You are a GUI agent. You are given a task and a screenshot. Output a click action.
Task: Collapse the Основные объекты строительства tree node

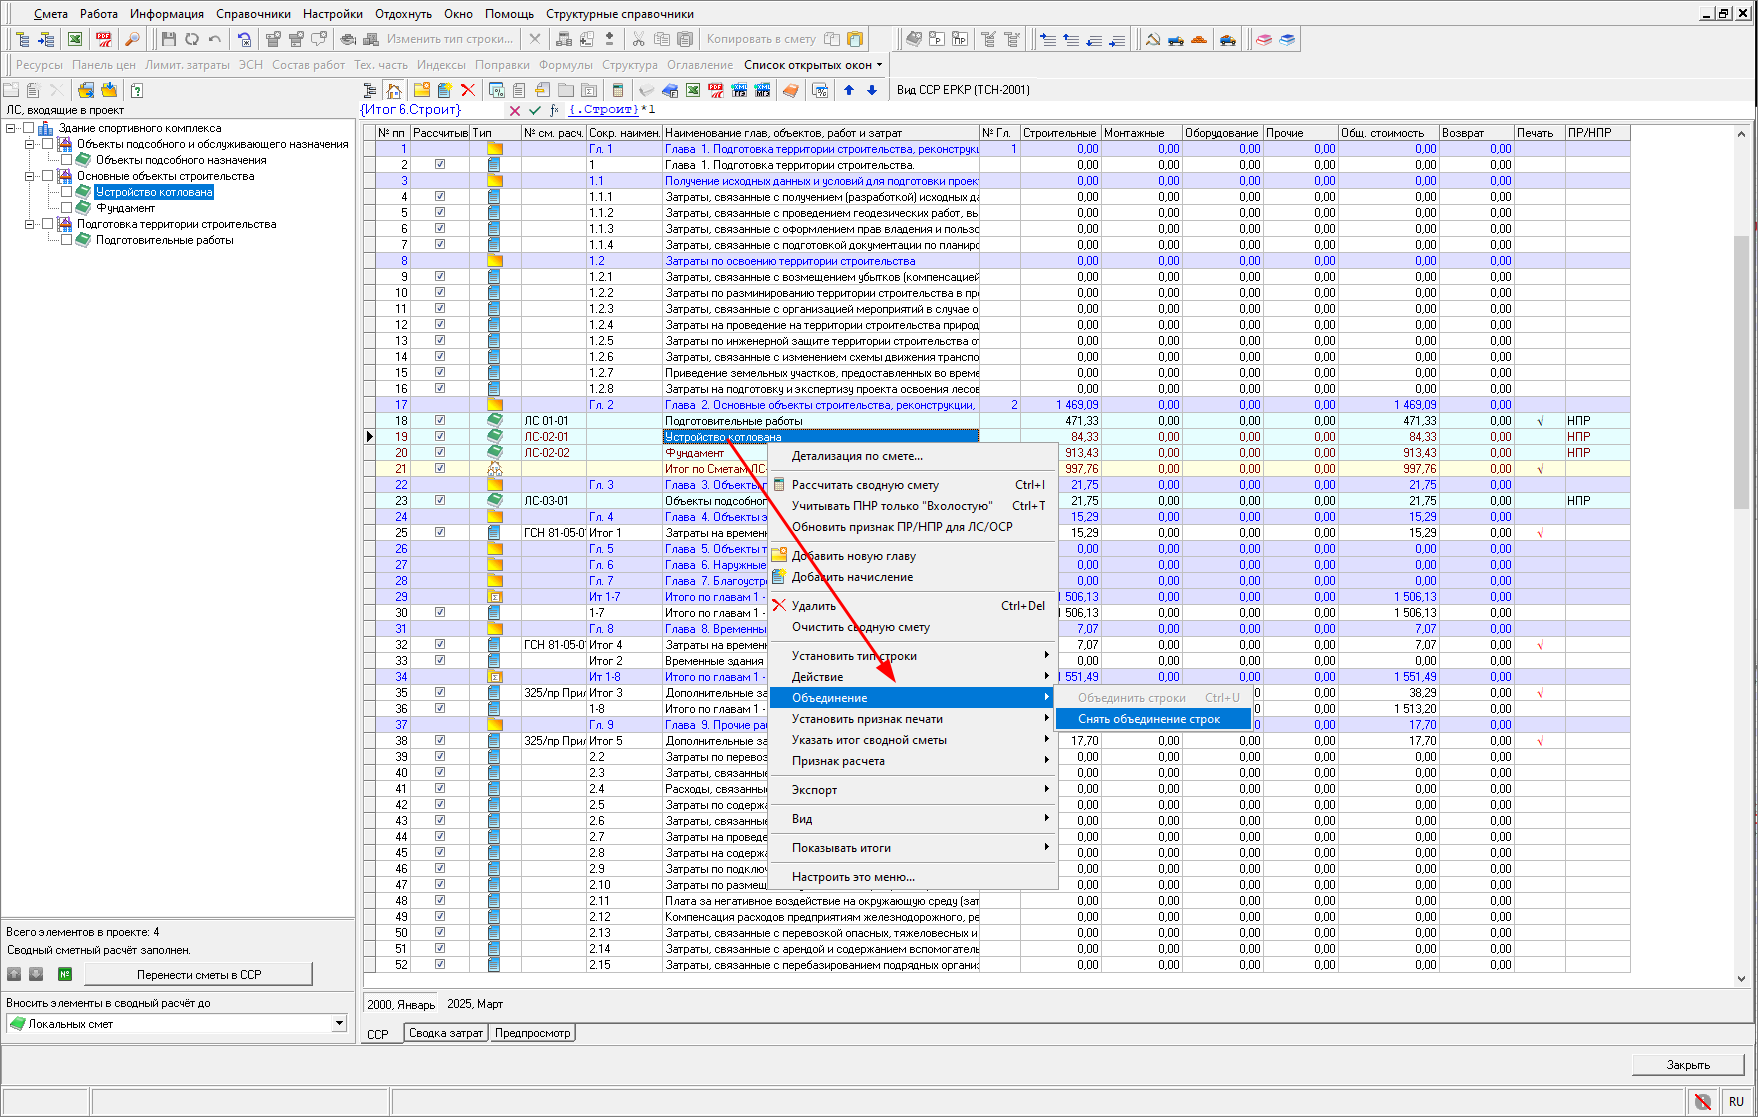(x=30, y=176)
